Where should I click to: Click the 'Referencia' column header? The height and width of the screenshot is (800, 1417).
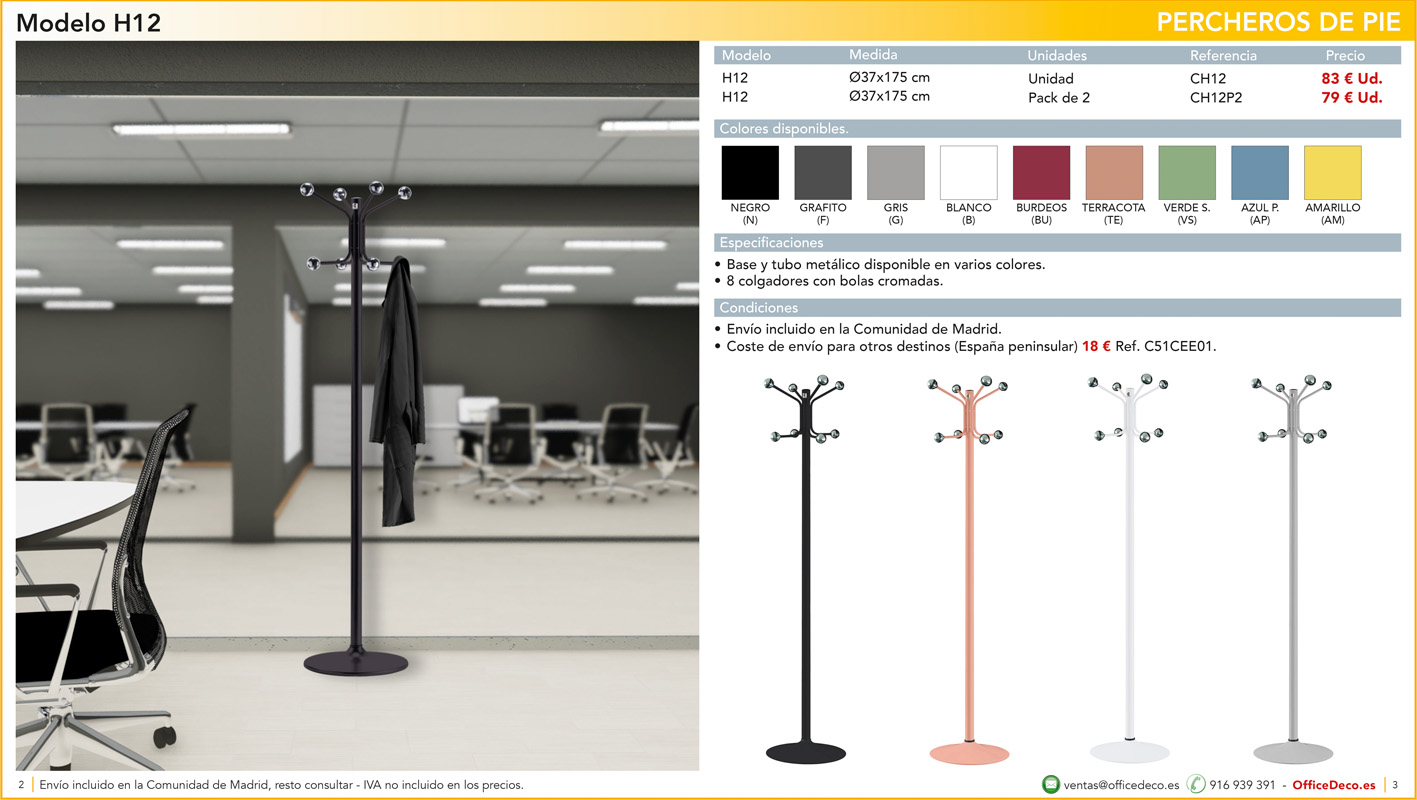(x=1223, y=55)
